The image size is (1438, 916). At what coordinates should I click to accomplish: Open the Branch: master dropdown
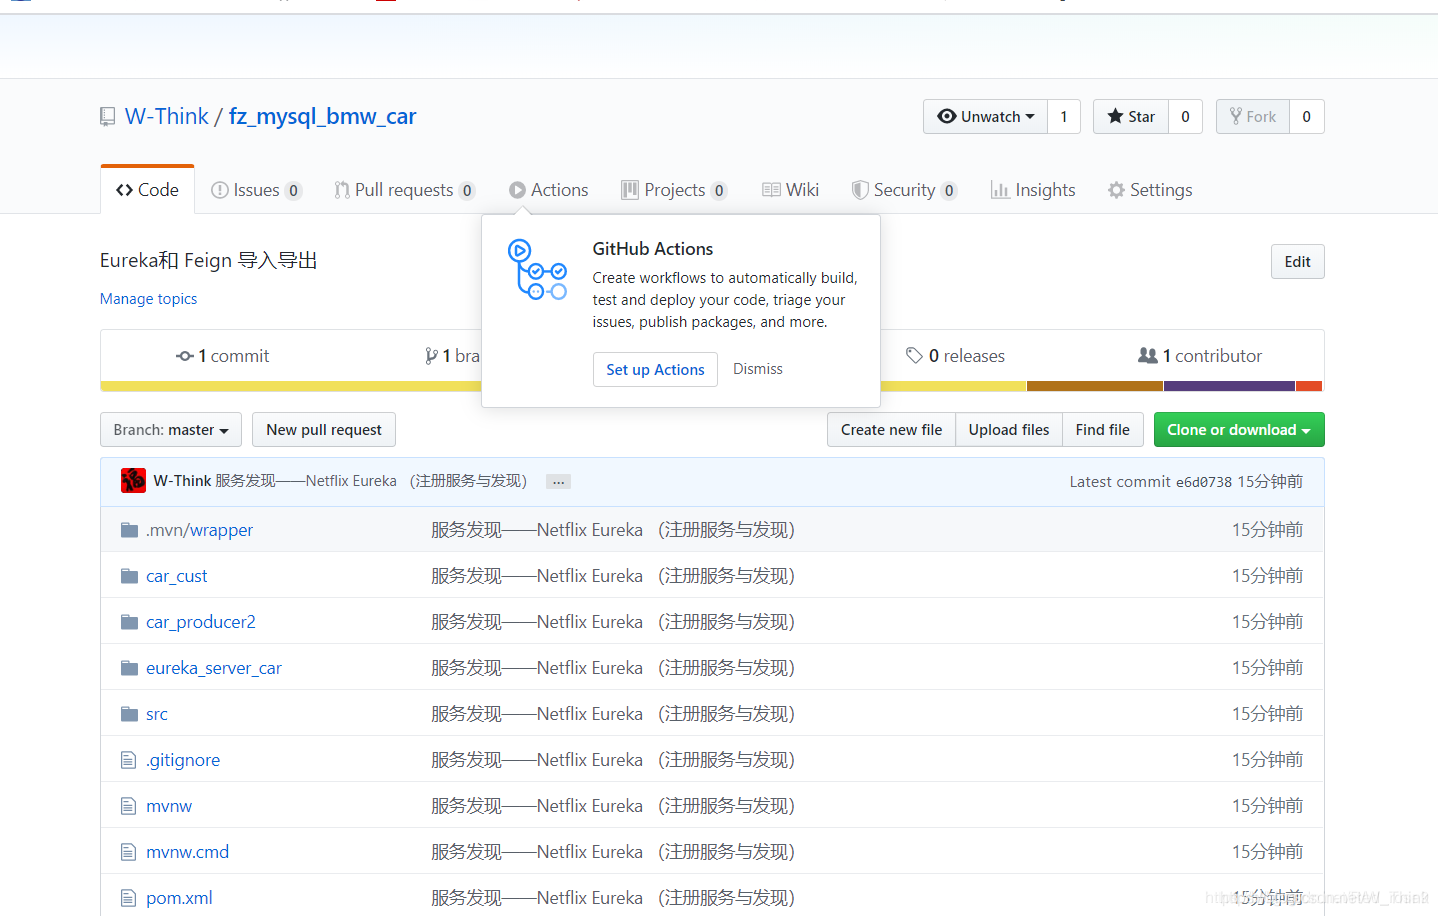171,430
